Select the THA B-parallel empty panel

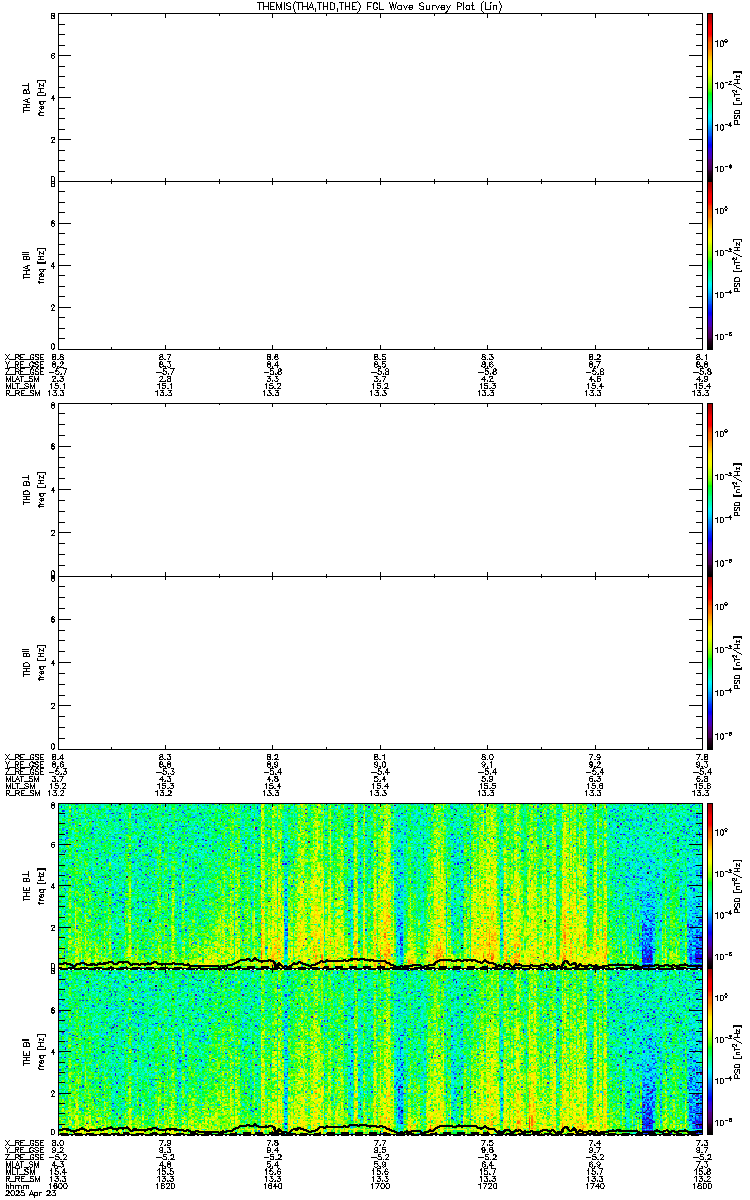379,266
